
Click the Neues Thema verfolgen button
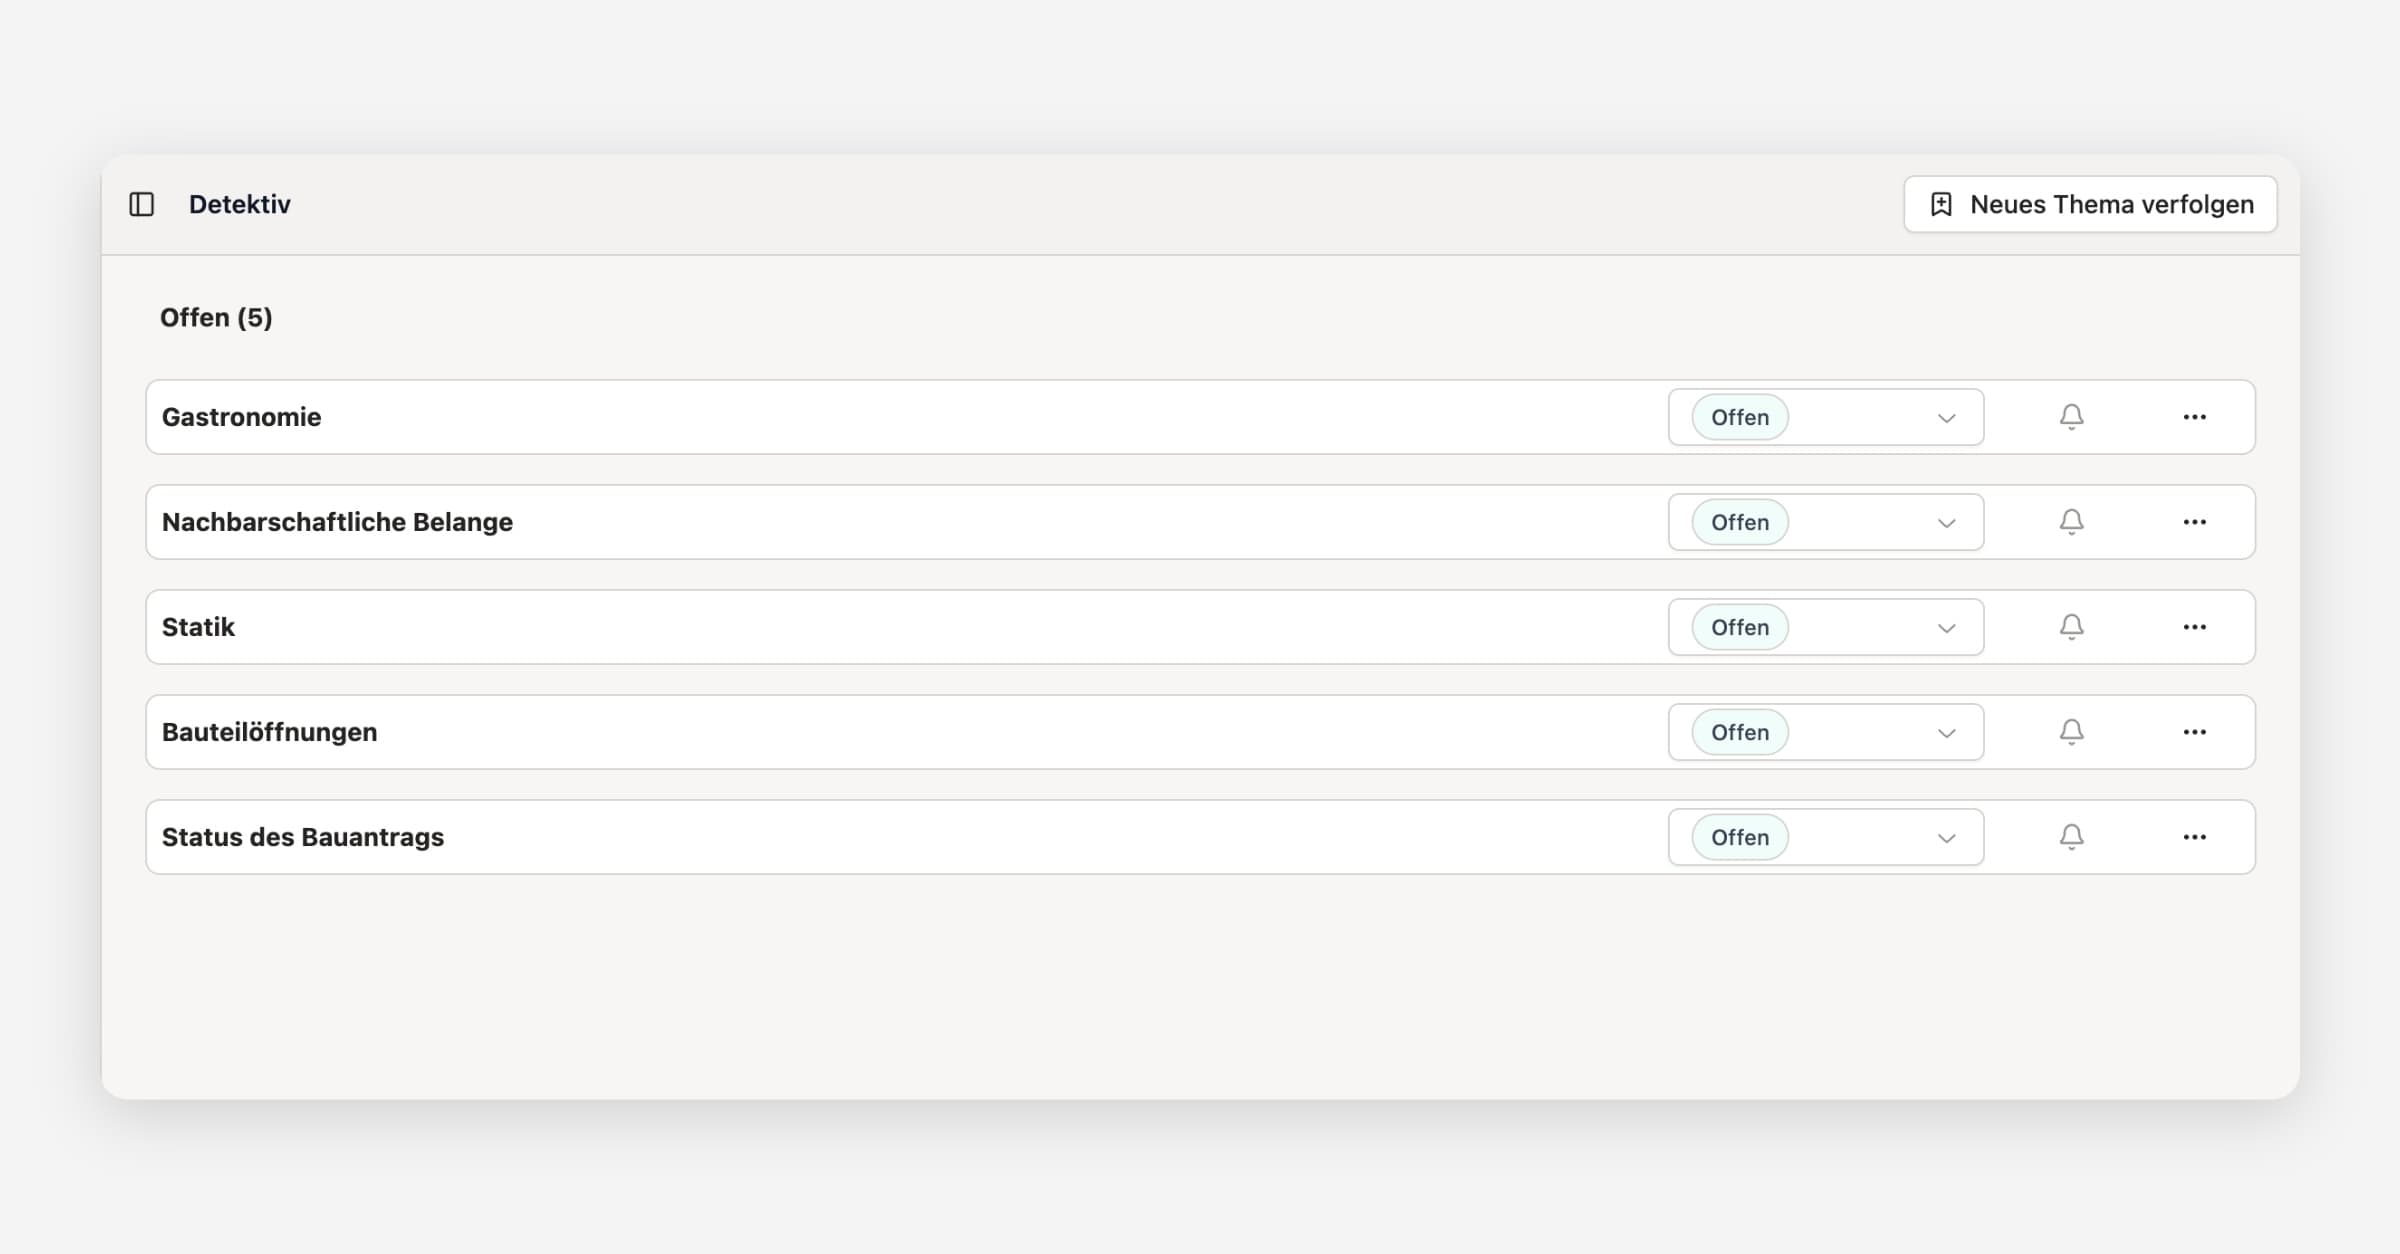(2090, 205)
